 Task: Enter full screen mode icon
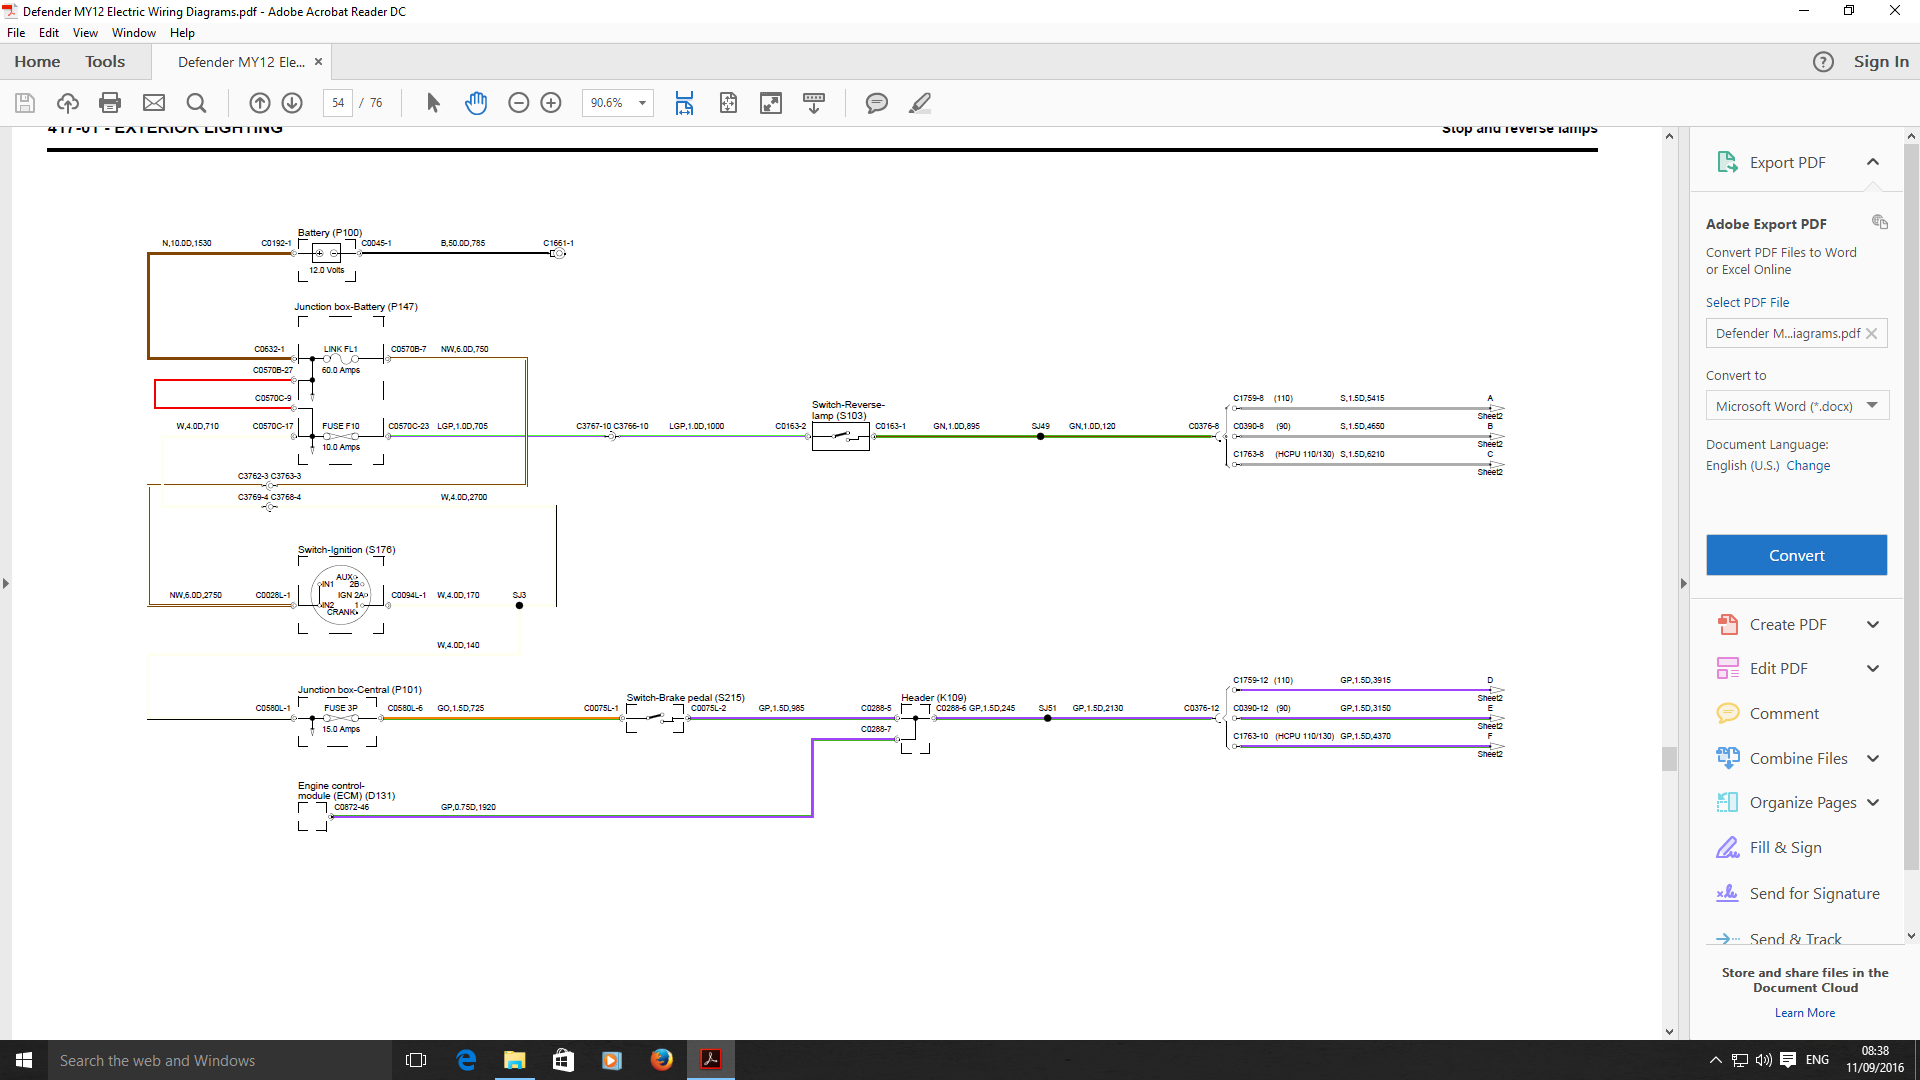tap(771, 103)
